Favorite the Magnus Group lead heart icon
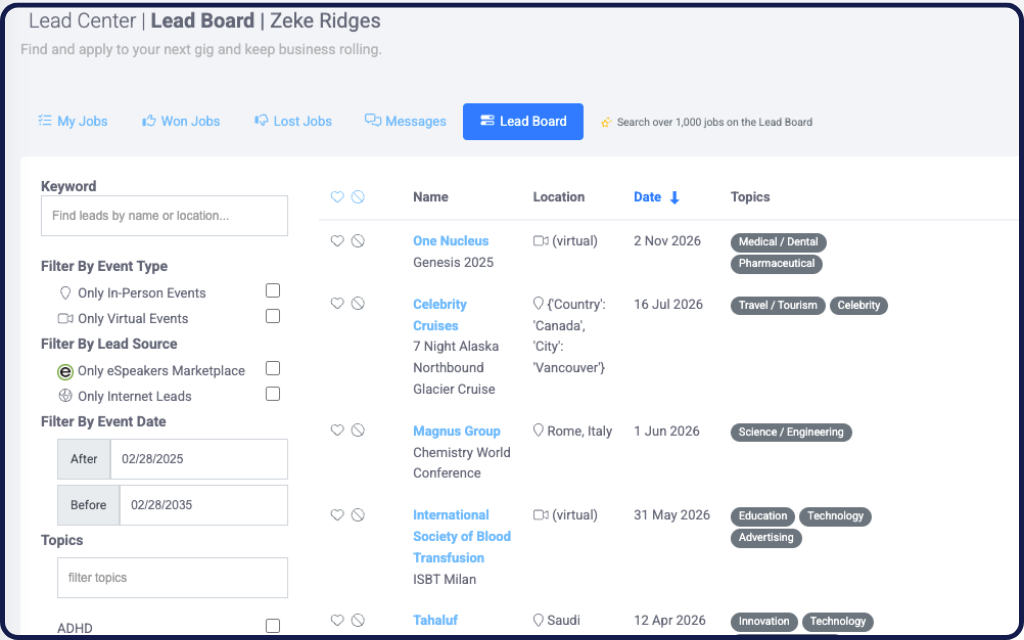Viewport: 1024px width, 640px height. [x=337, y=430]
